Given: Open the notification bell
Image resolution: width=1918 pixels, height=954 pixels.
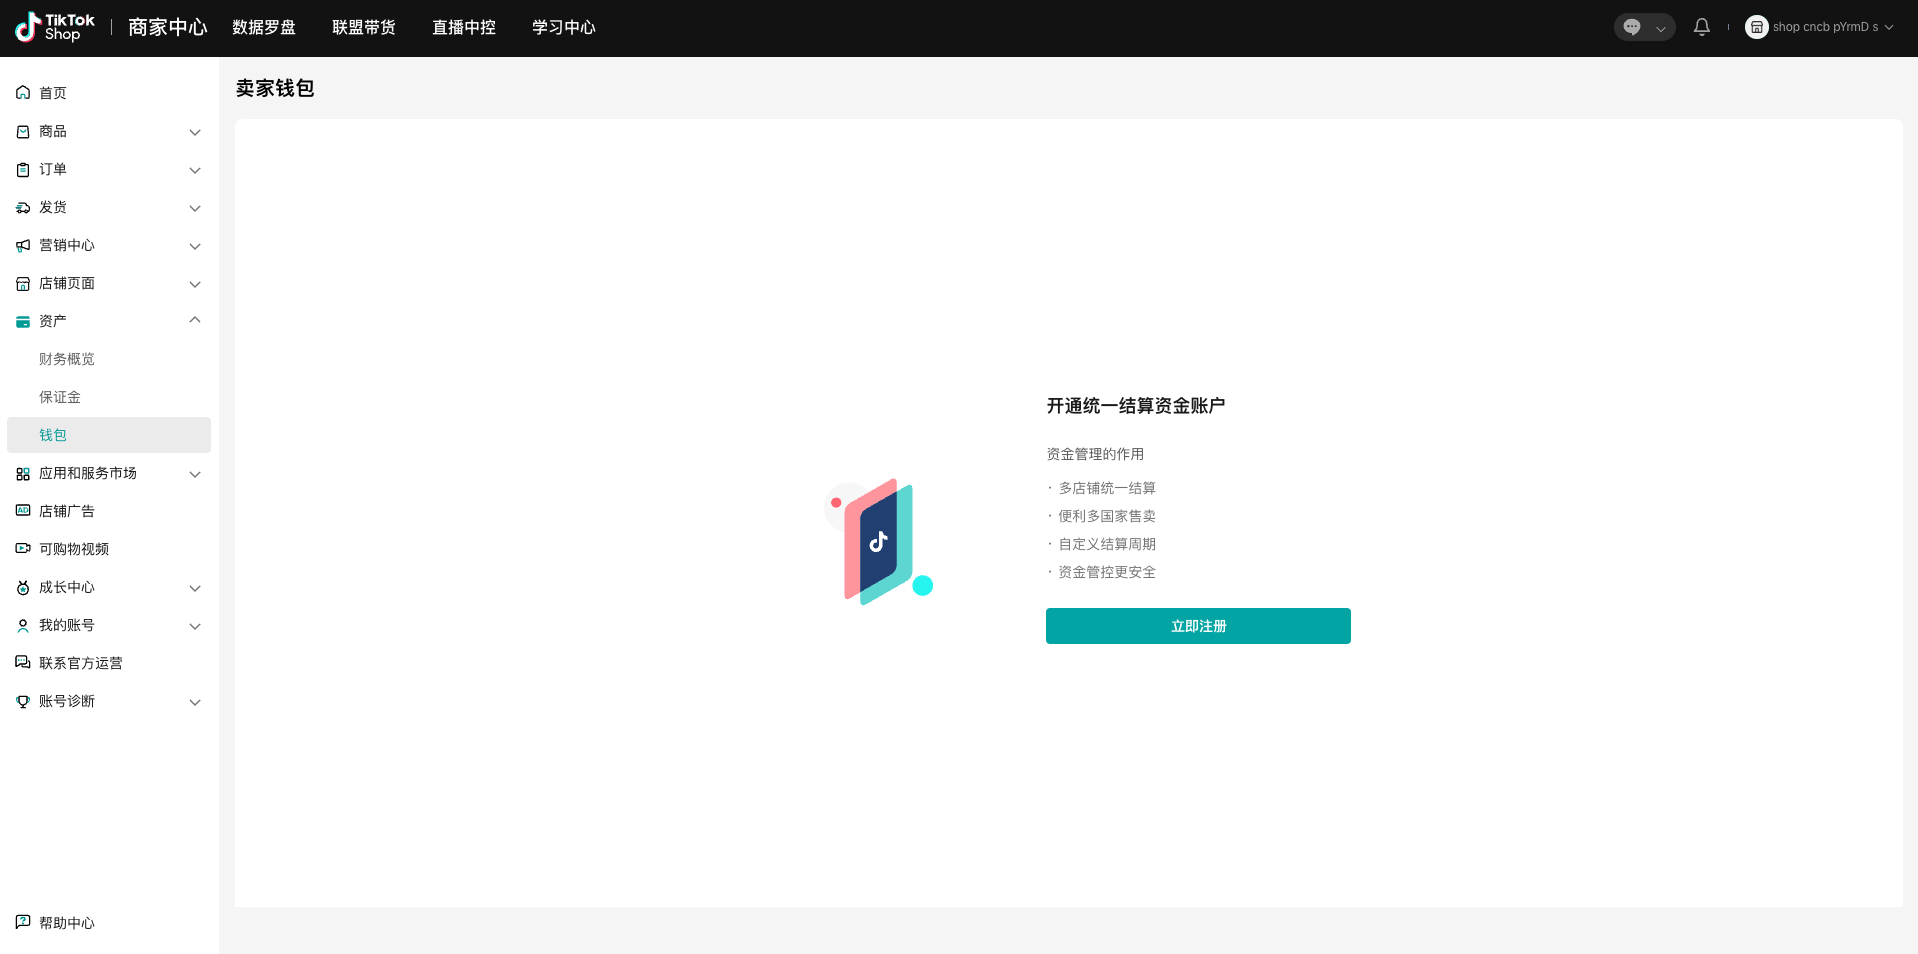Looking at the screenshot, I should [1701, 27].
